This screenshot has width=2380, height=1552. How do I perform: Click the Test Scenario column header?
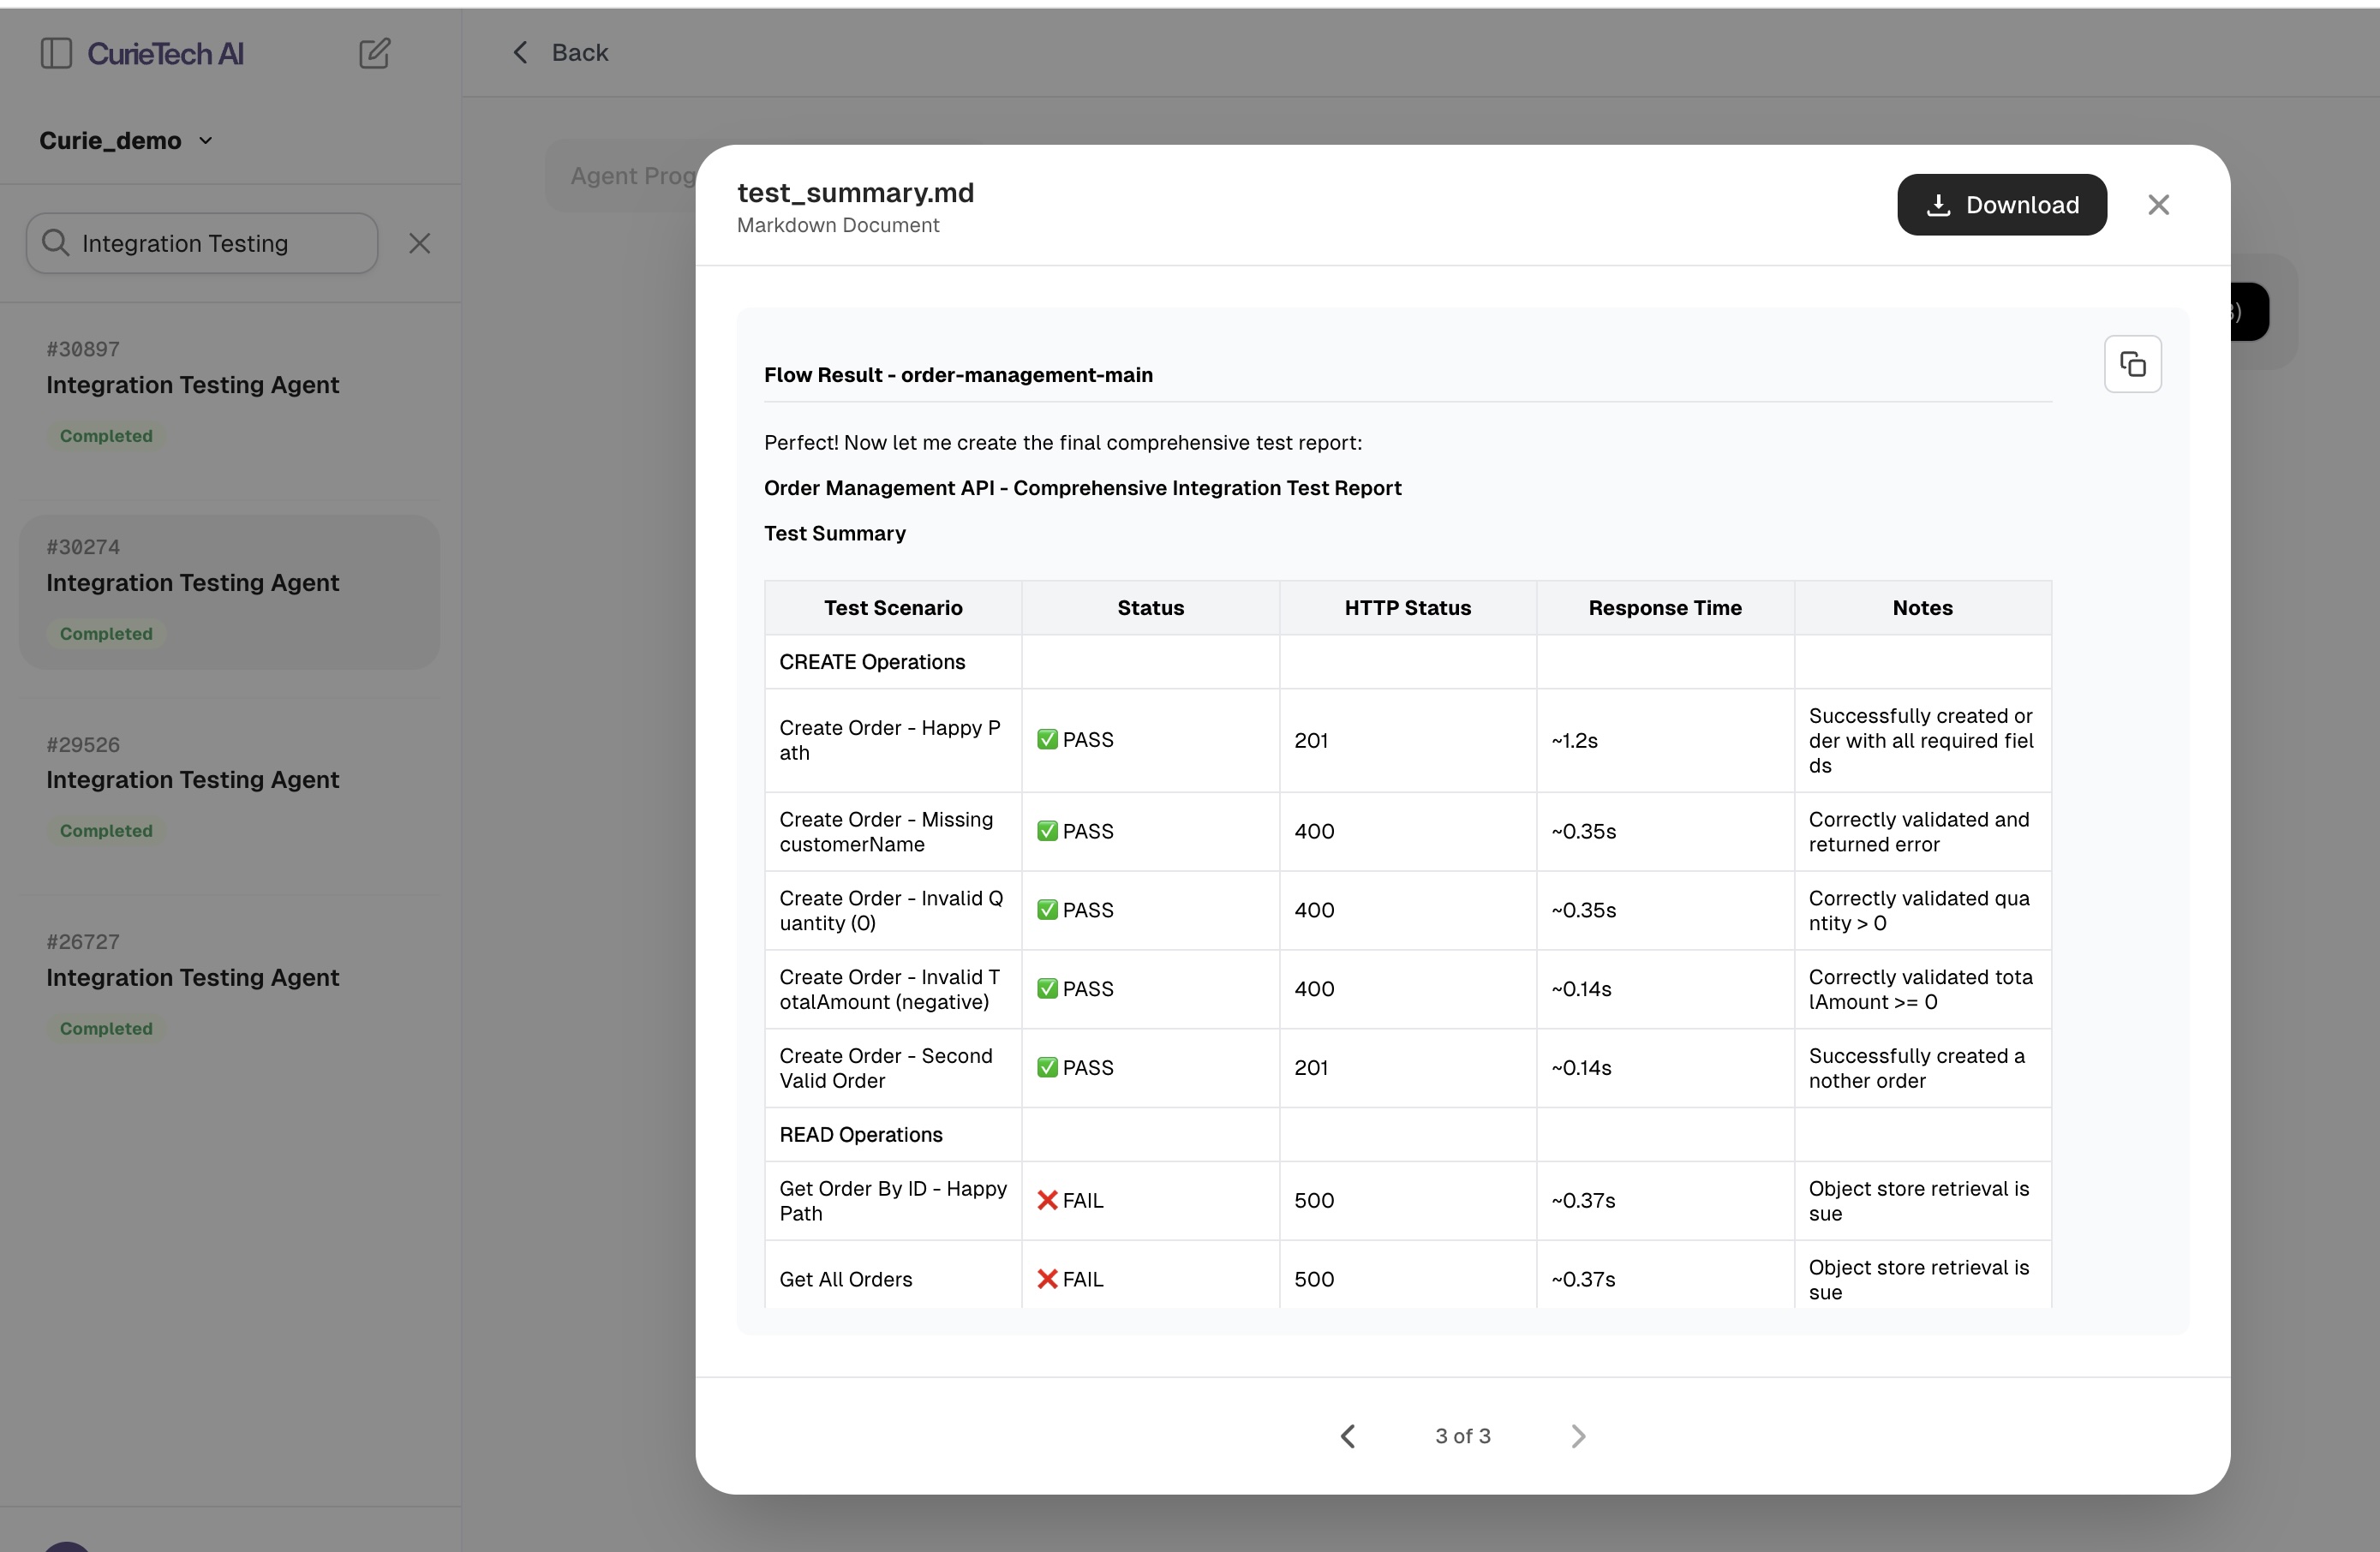pos(892,608)
